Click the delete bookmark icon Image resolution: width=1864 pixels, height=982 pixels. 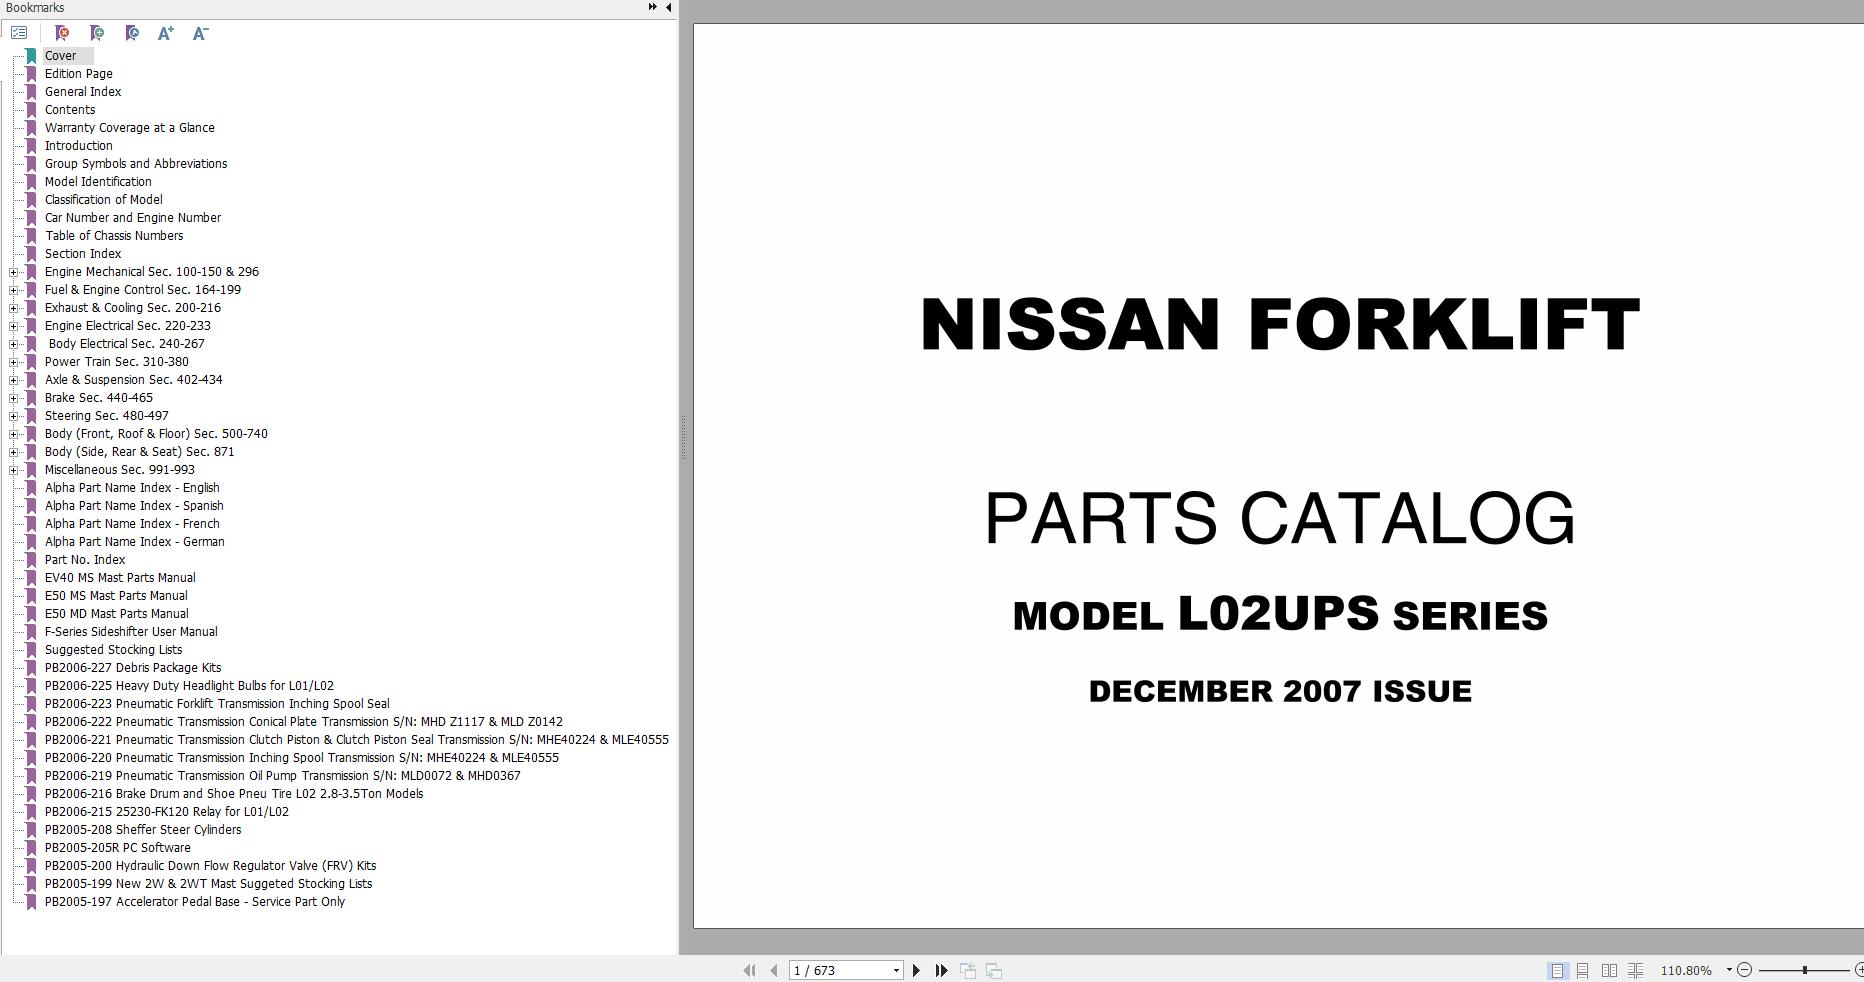point(62,33)
